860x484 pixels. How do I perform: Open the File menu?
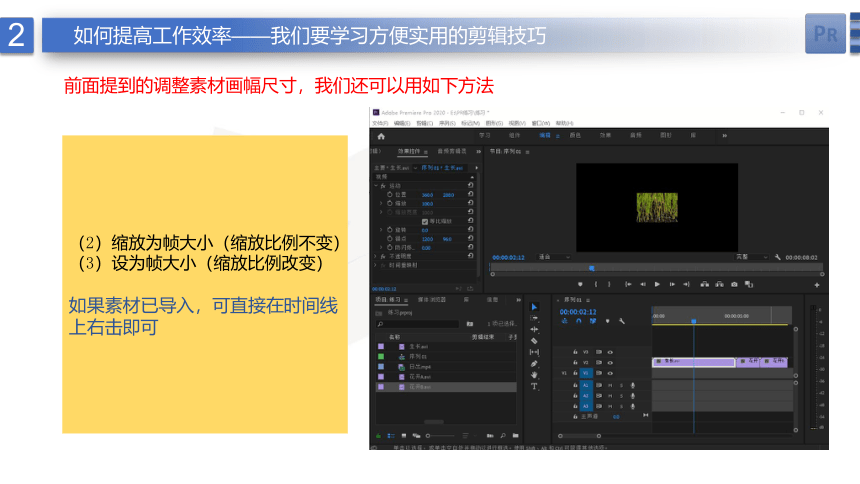pyautogui.click(x=380, y=123)
